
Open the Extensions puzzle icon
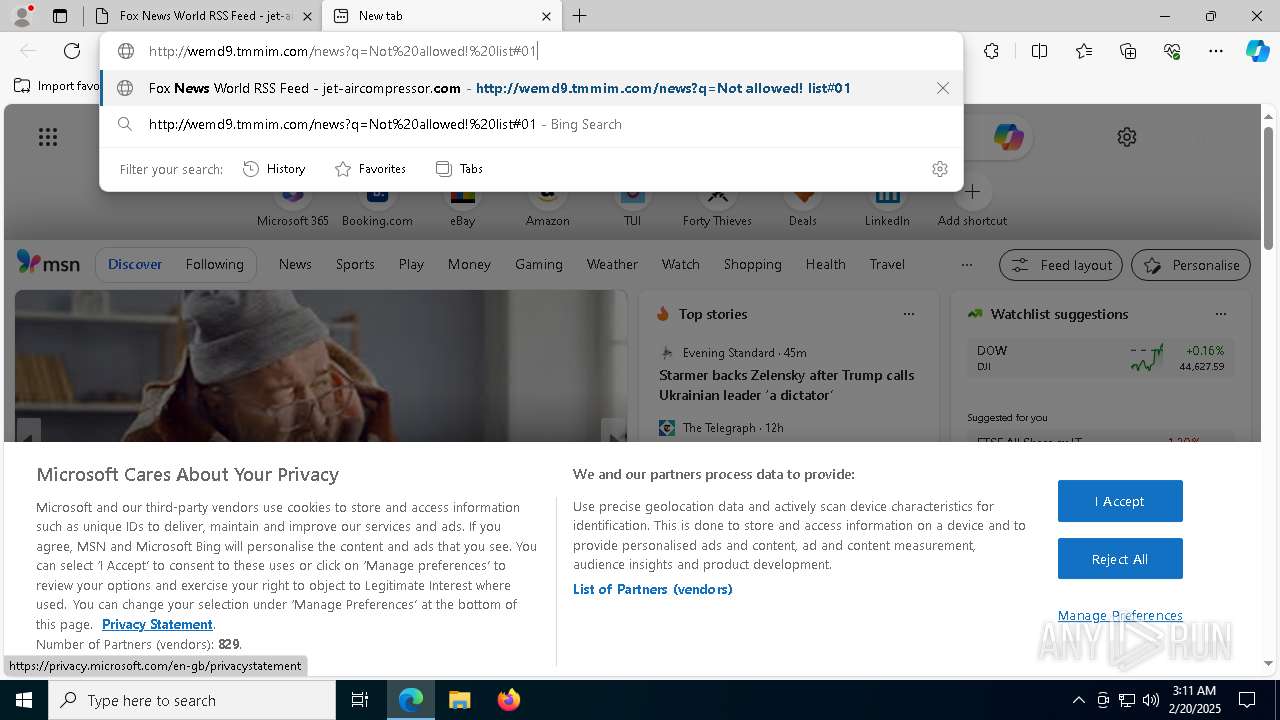(991, 51)
